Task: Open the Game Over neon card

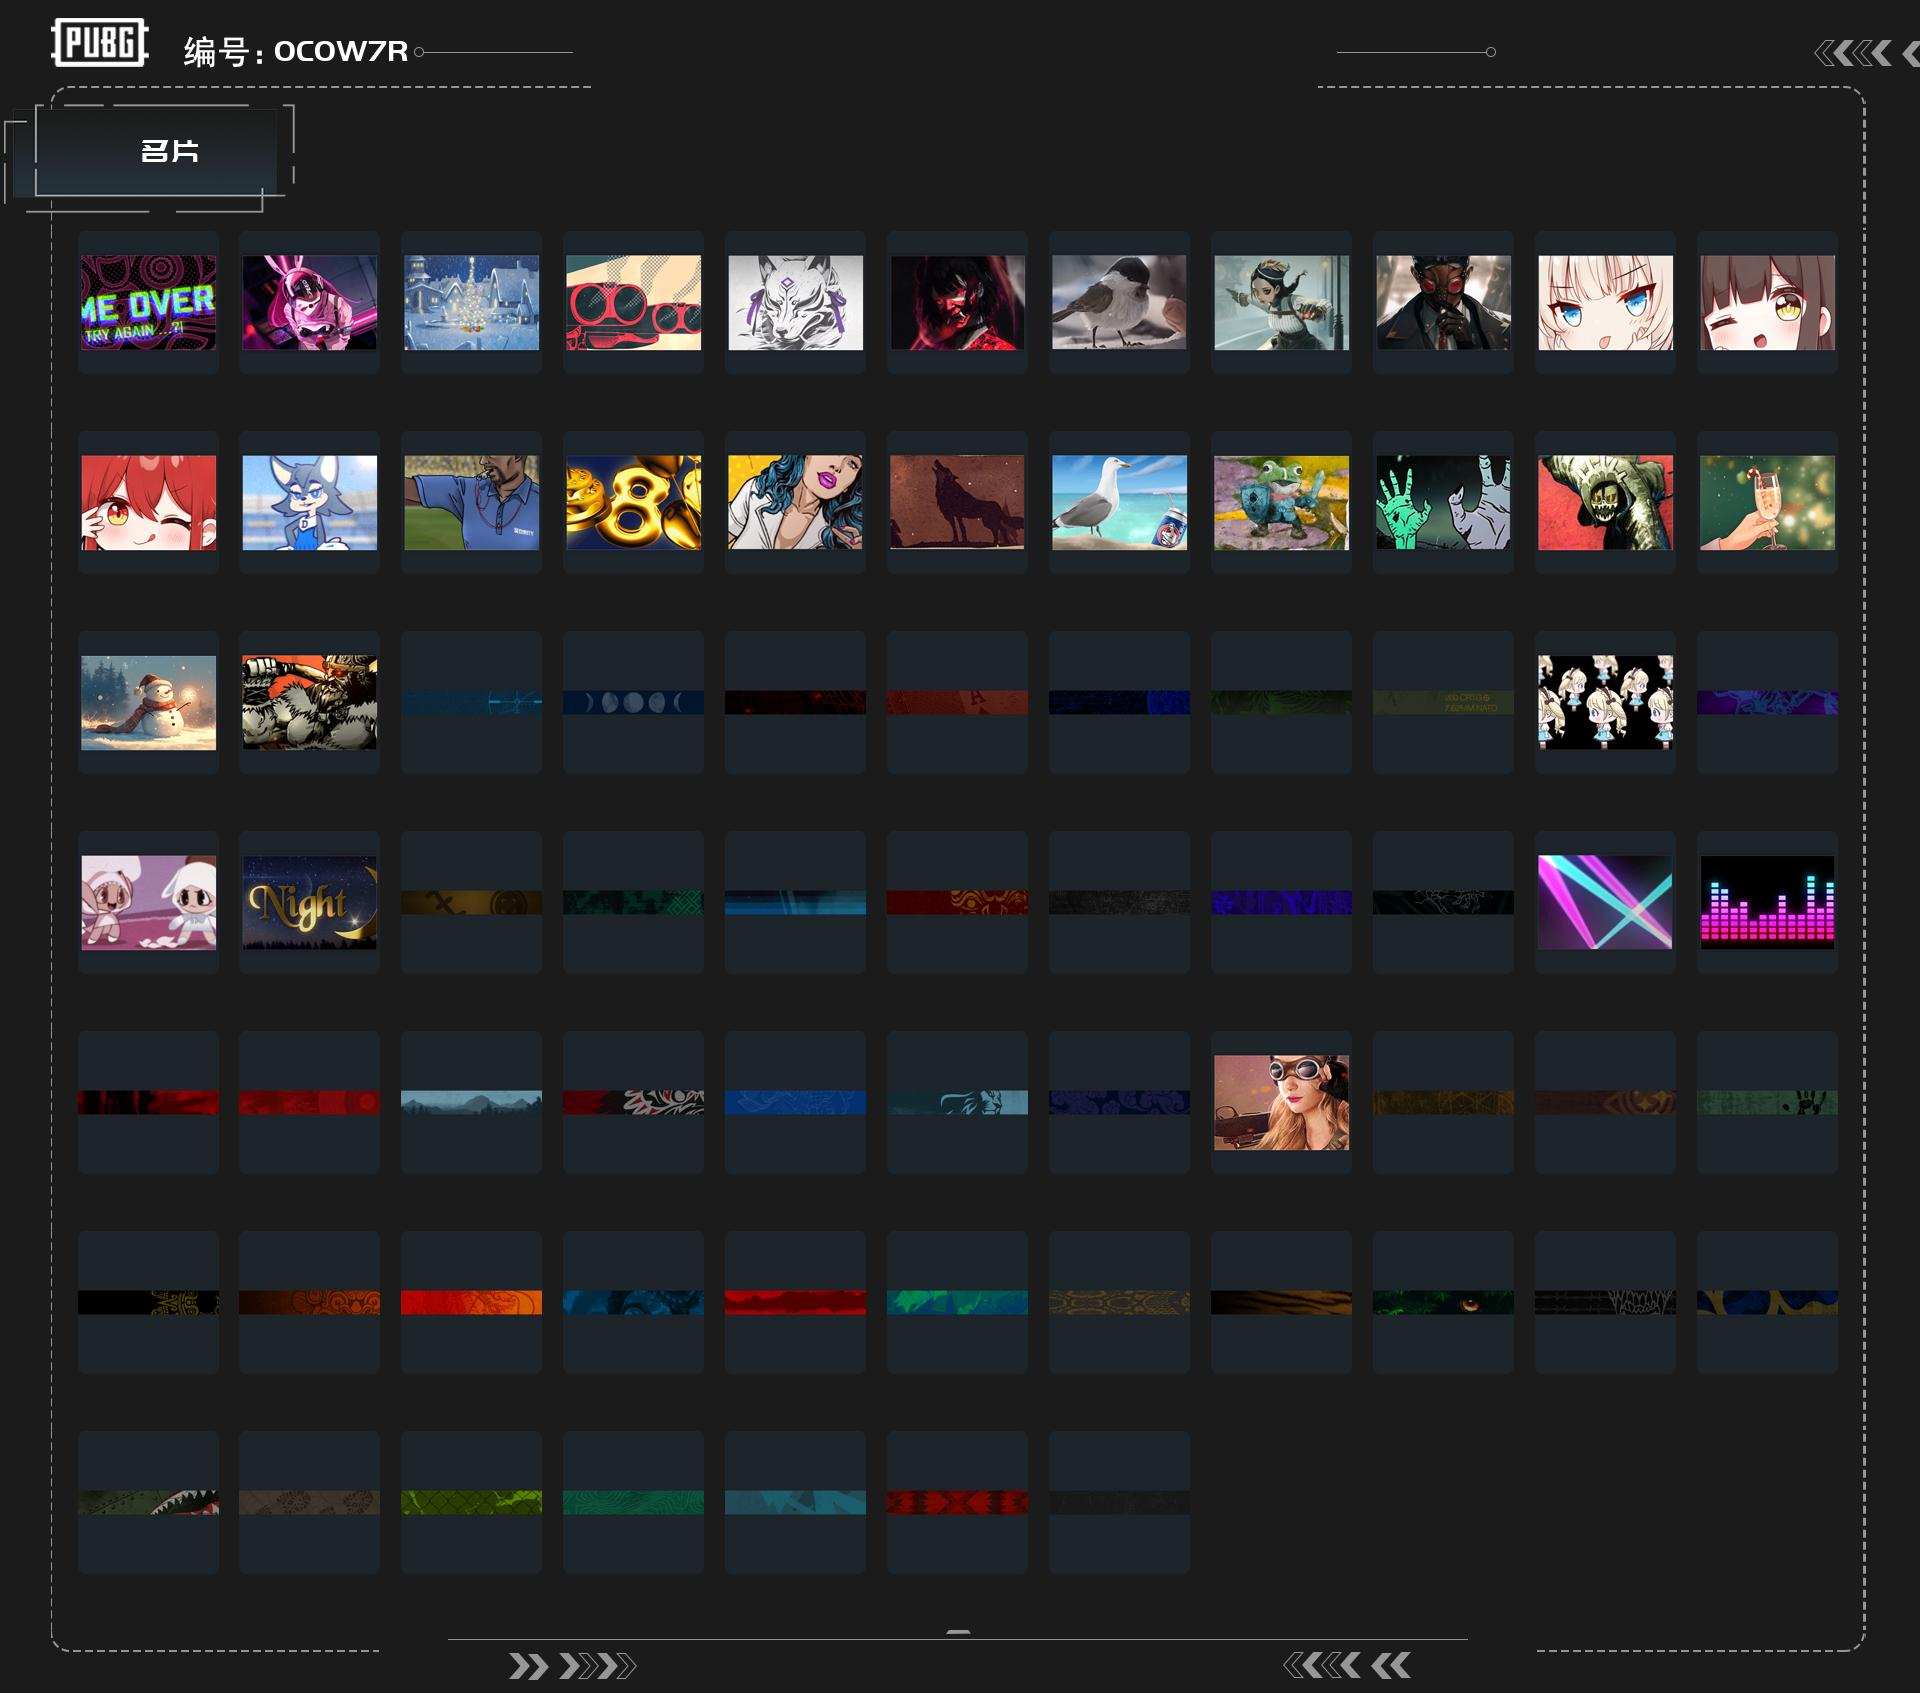Action: 148,302
